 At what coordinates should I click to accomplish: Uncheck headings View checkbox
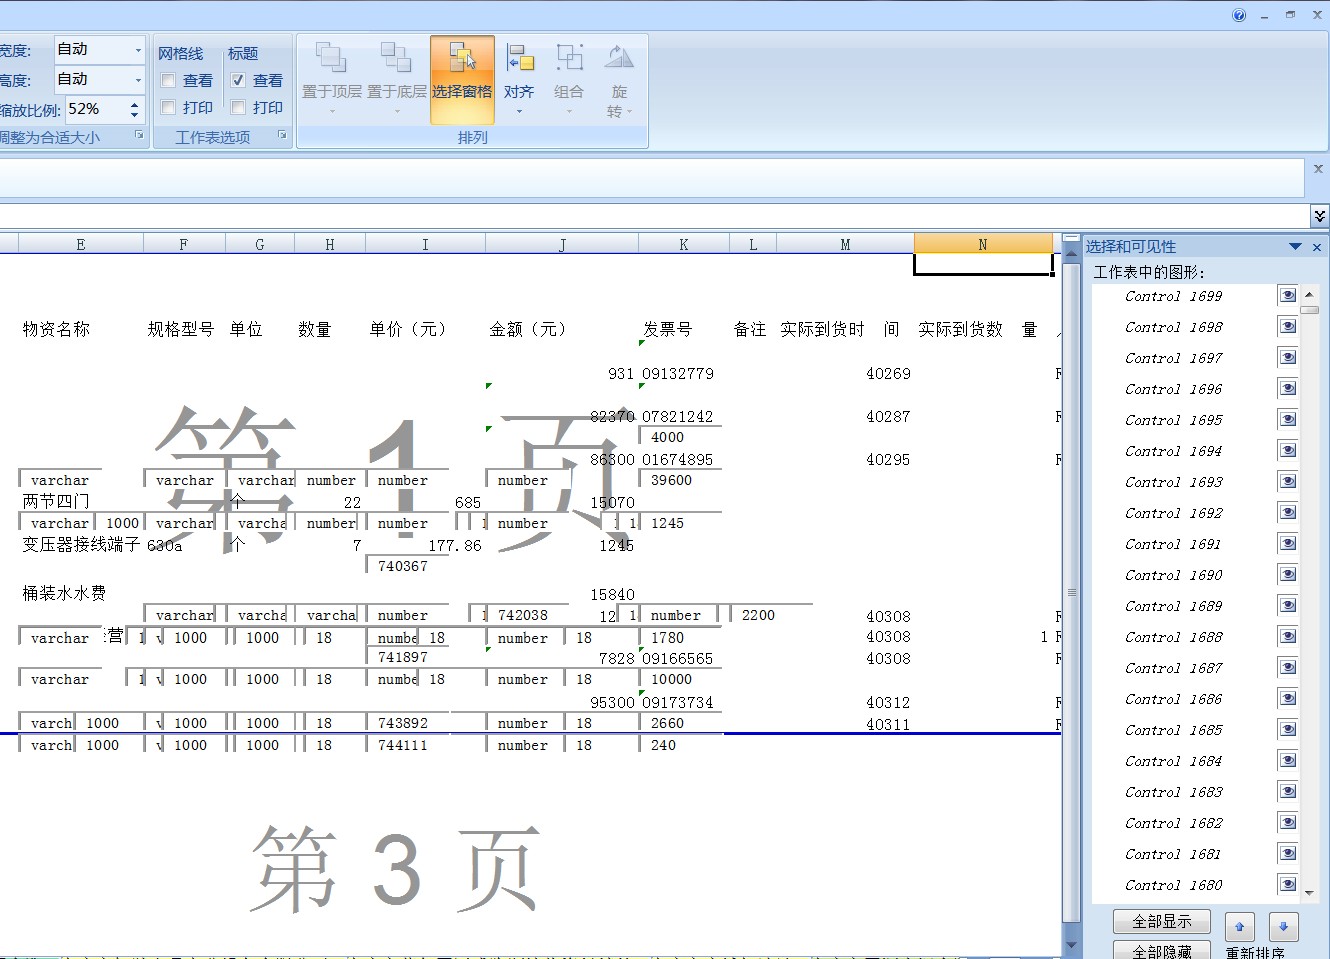238,80
